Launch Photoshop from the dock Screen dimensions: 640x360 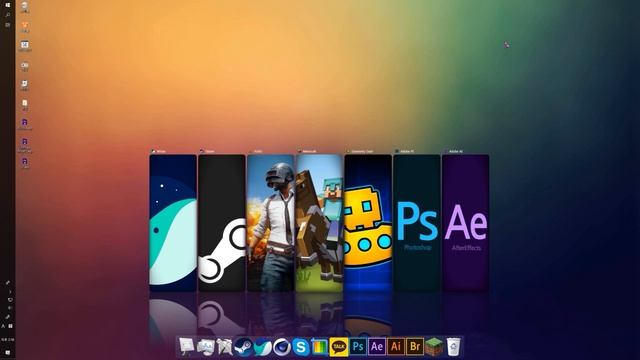(358, 347)
